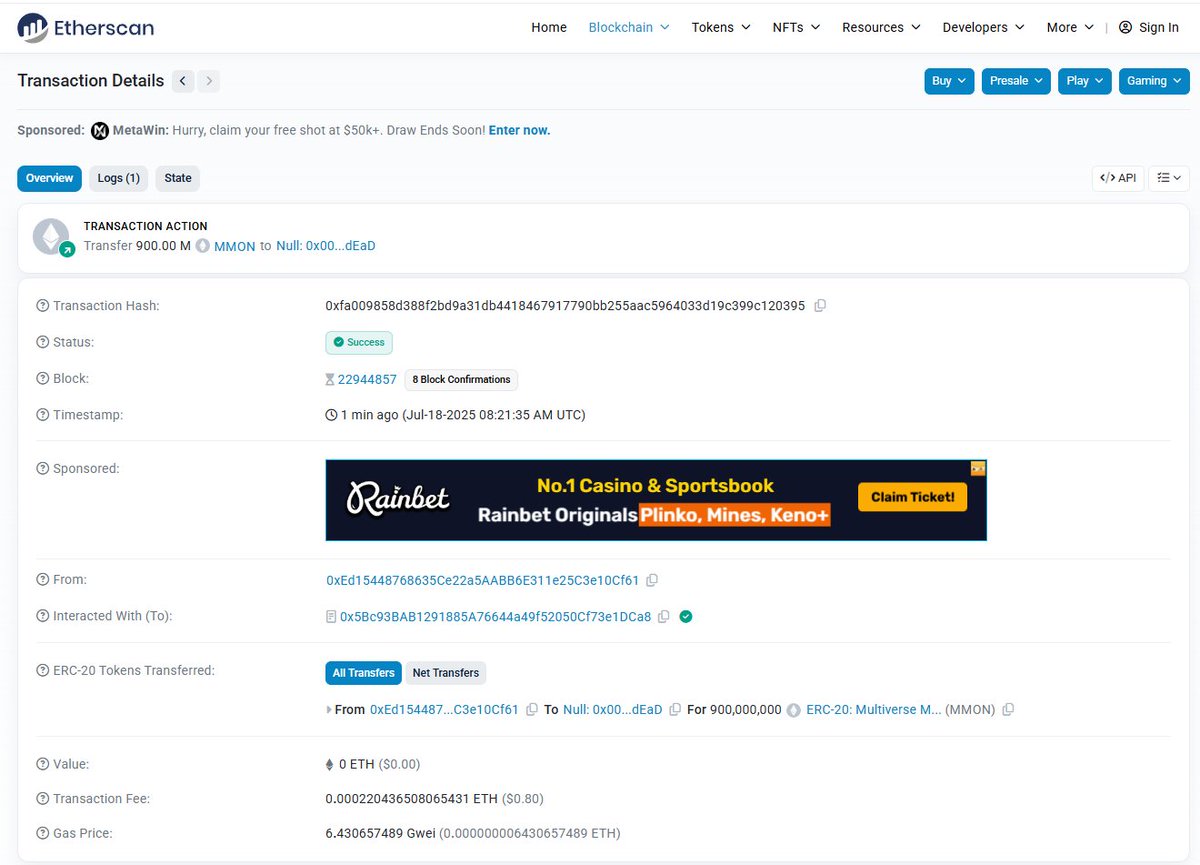Open the Tokens menu

(721, 28)
